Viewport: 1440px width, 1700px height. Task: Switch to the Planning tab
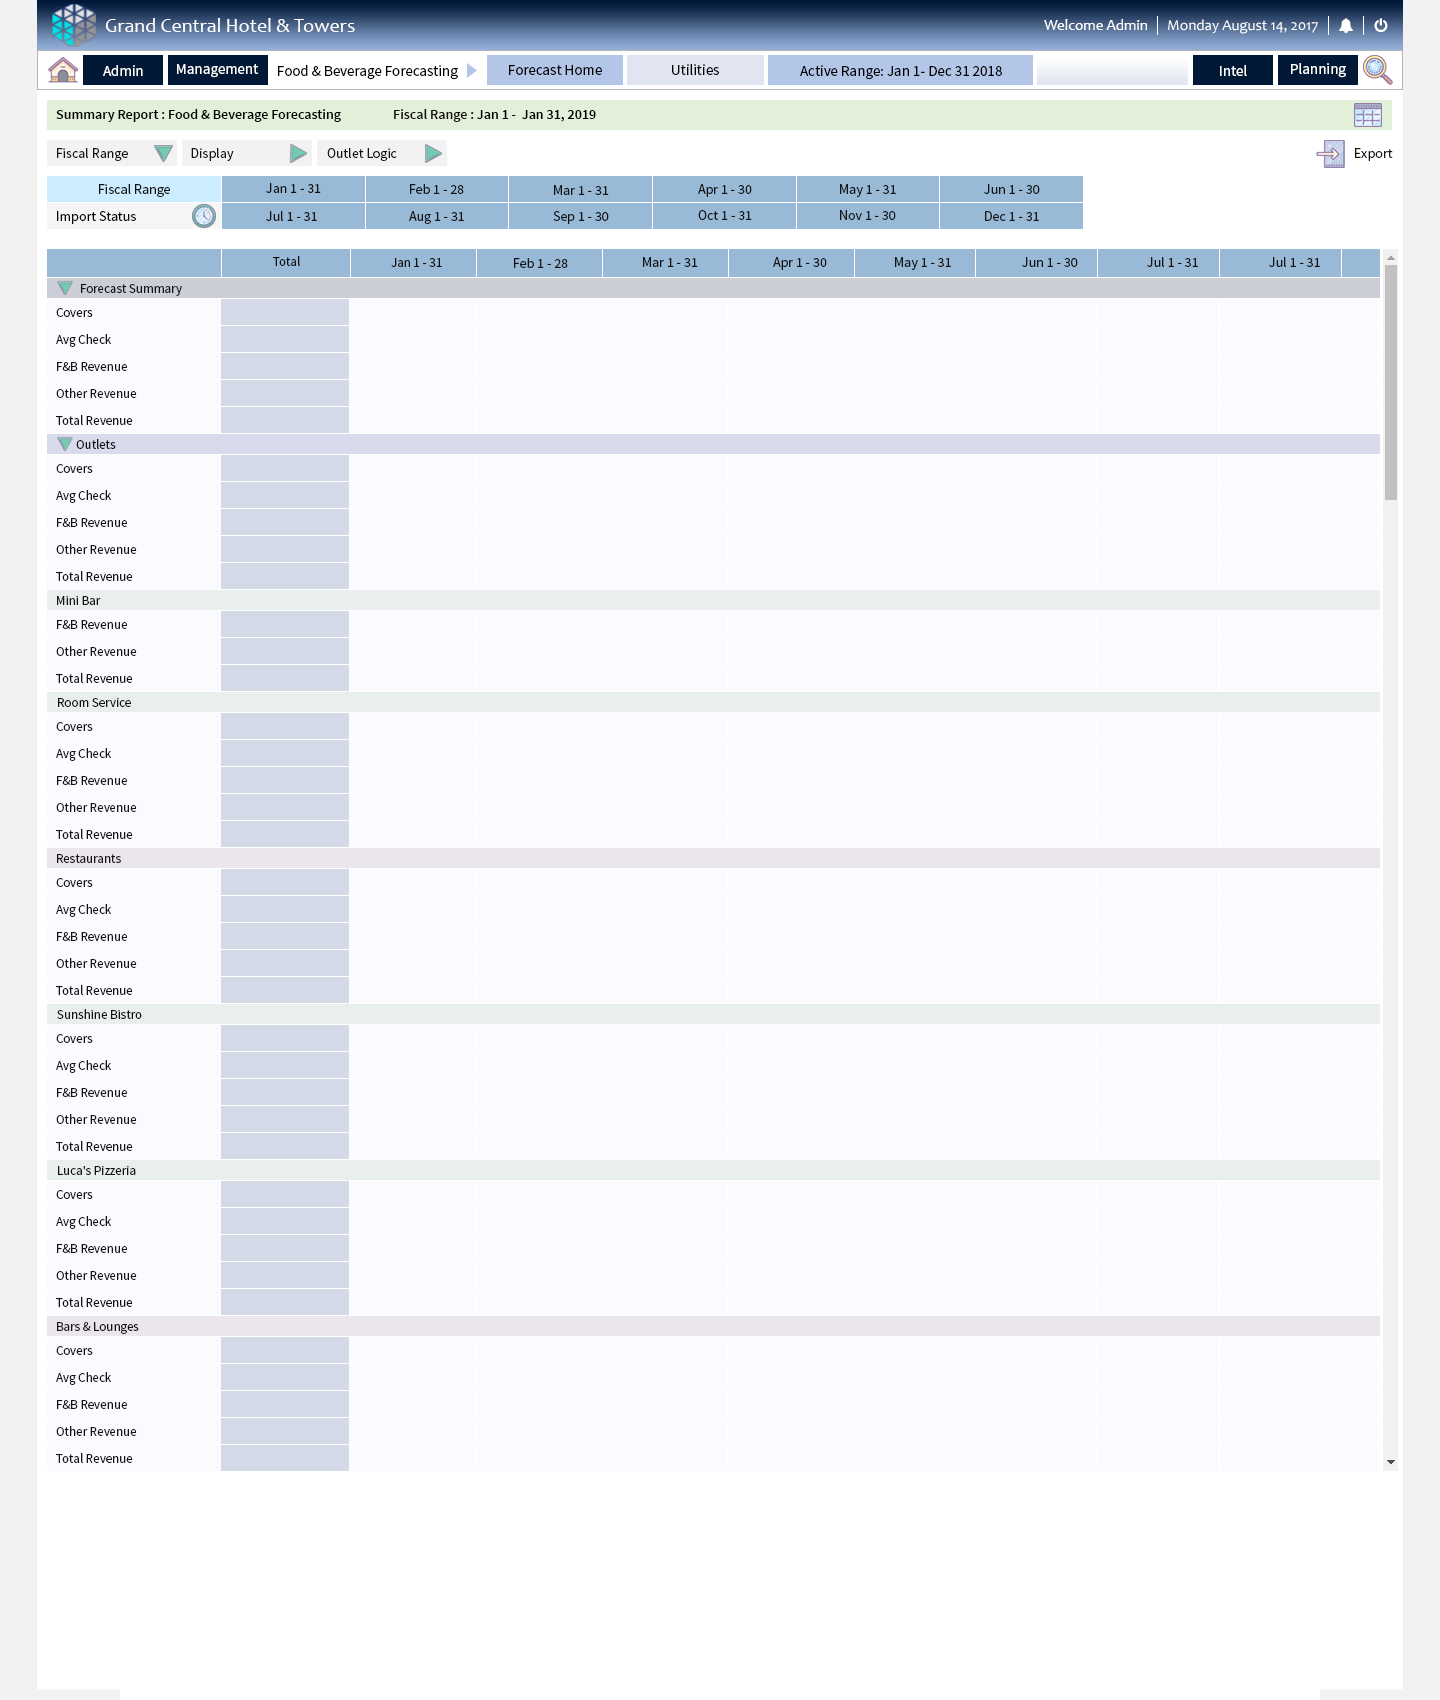[1317, 70]
